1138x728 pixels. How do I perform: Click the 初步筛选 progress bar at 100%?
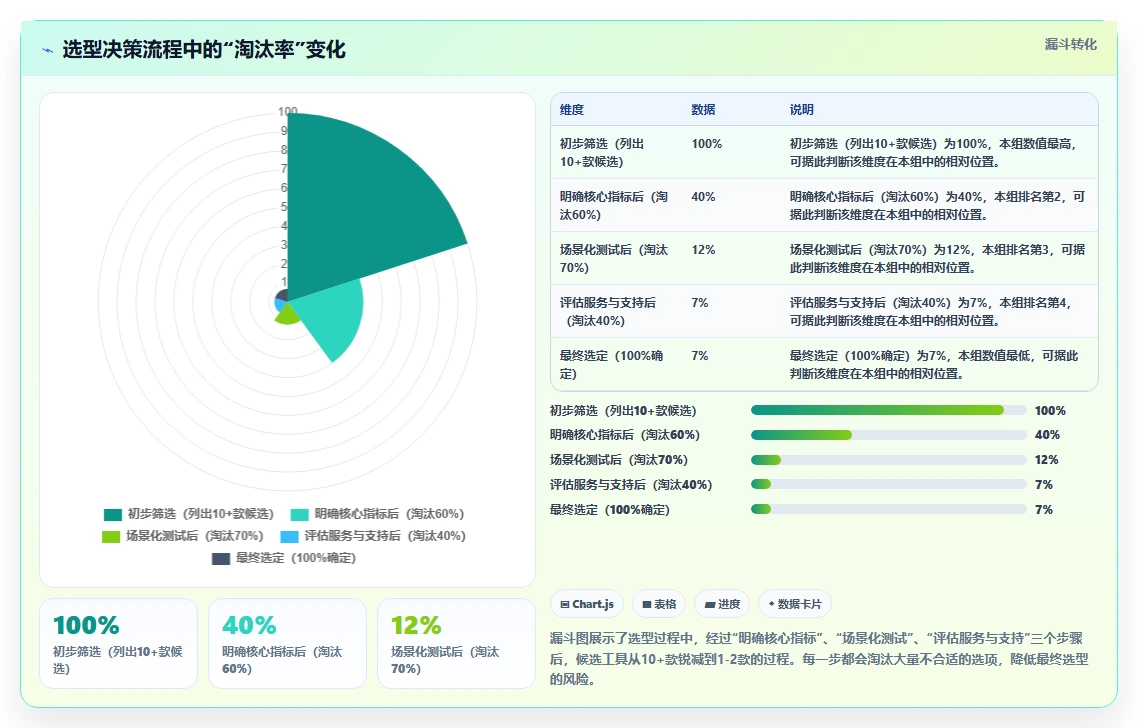(x=888, y=410)
